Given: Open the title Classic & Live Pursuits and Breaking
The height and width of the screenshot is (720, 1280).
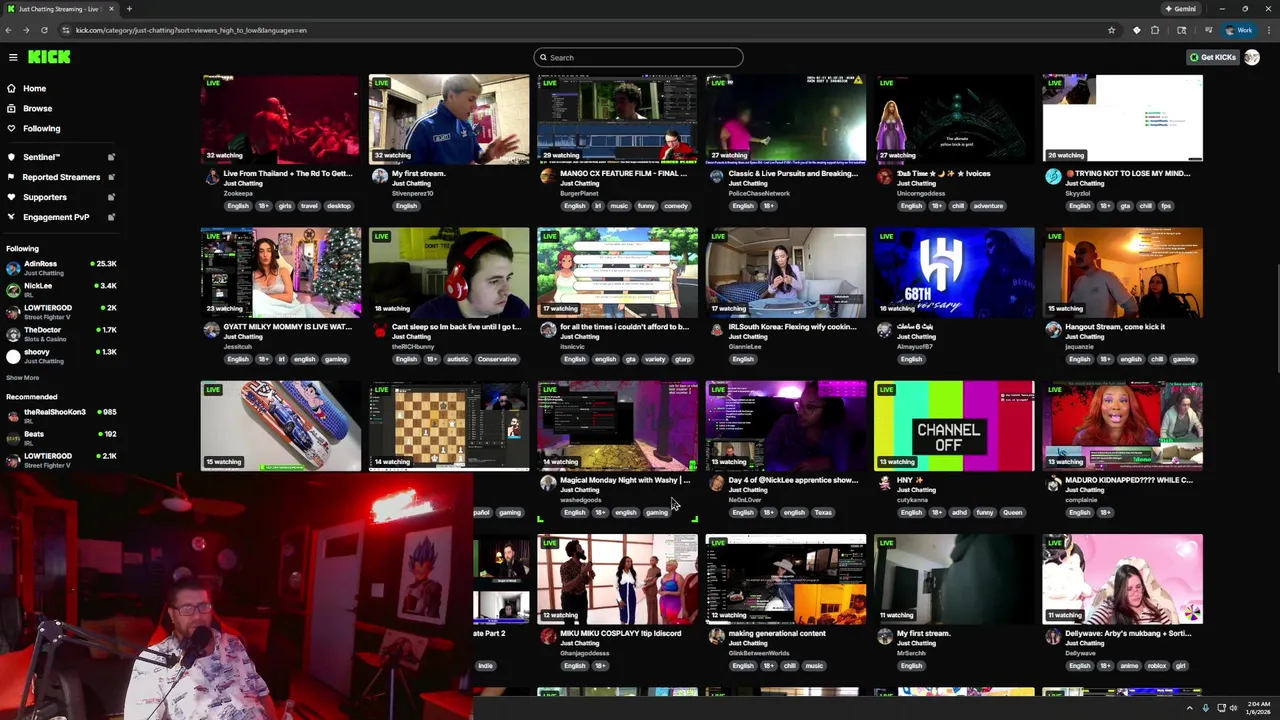Looking at the screenshot, I should 793,173.
